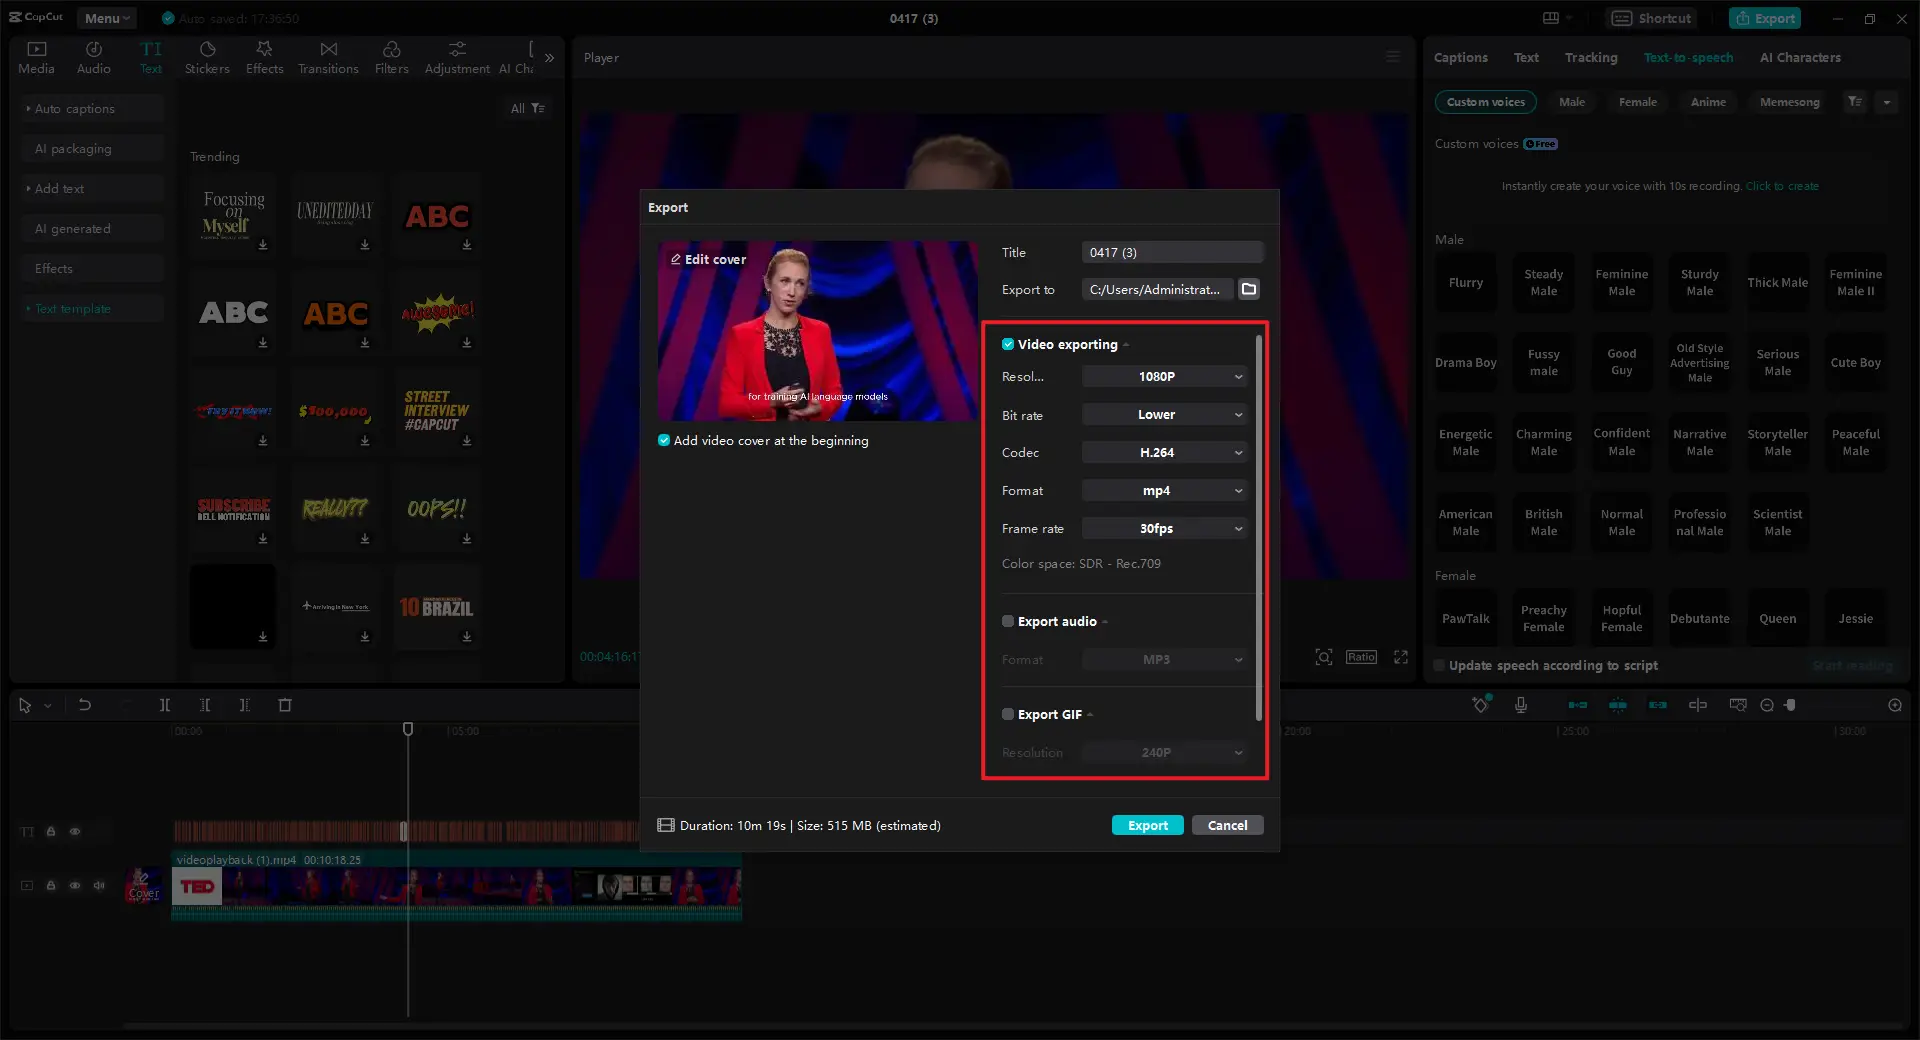Click the folder icon beside Export to path
Viewport: 1920px width, 1040px height.
[1249, 289]
